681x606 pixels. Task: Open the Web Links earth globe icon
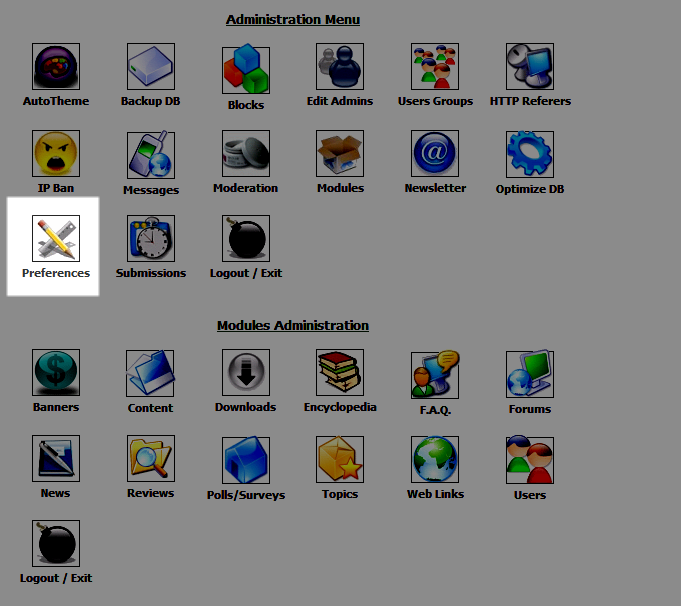point(435,459)
